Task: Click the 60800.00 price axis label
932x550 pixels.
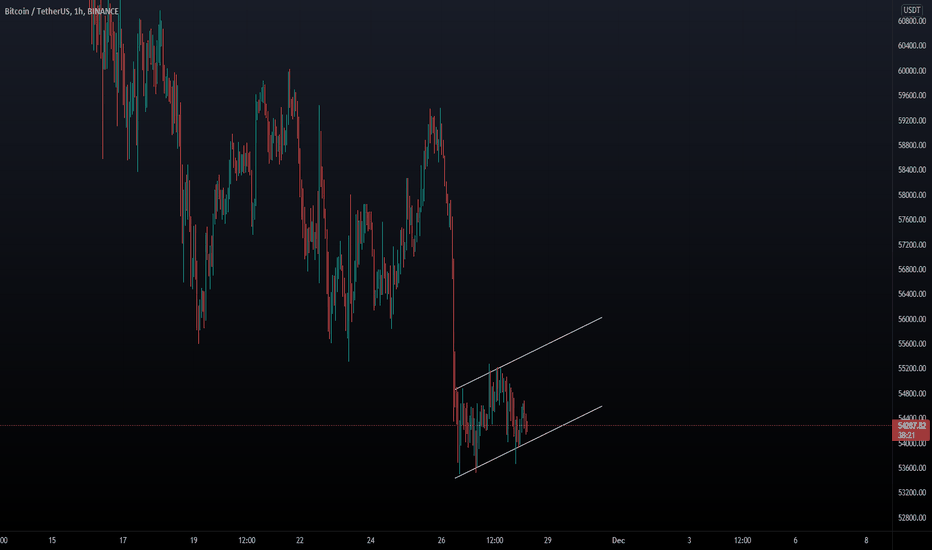Action: pos(912,21)
